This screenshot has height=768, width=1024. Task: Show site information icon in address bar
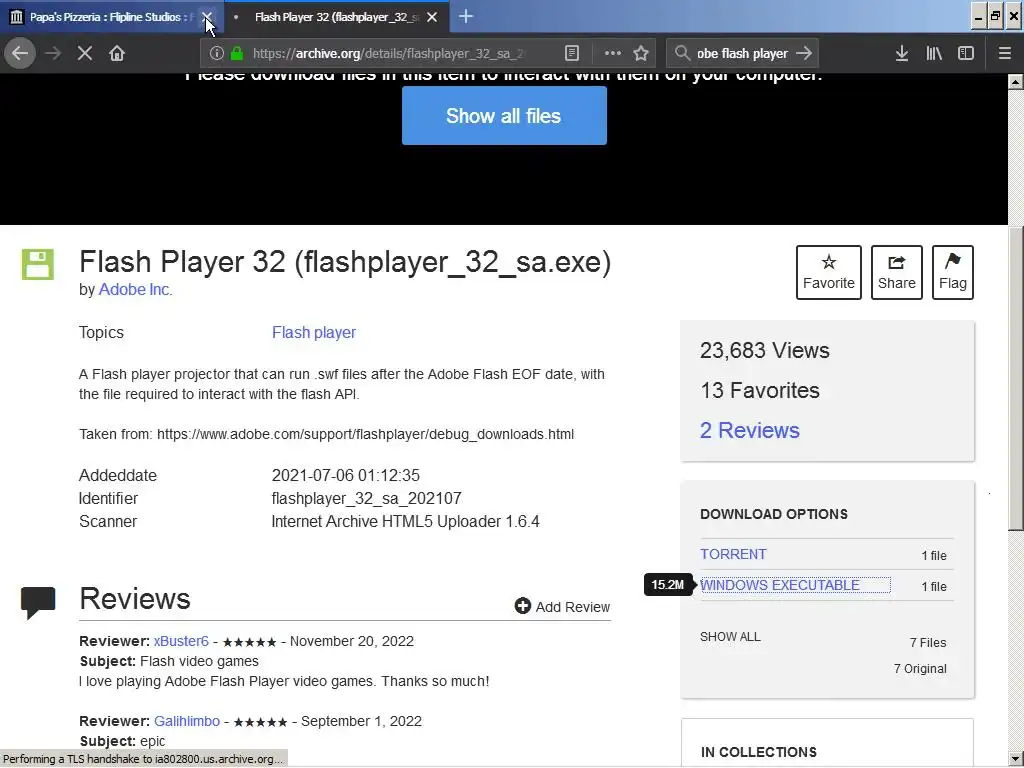[x=217, y=54]
